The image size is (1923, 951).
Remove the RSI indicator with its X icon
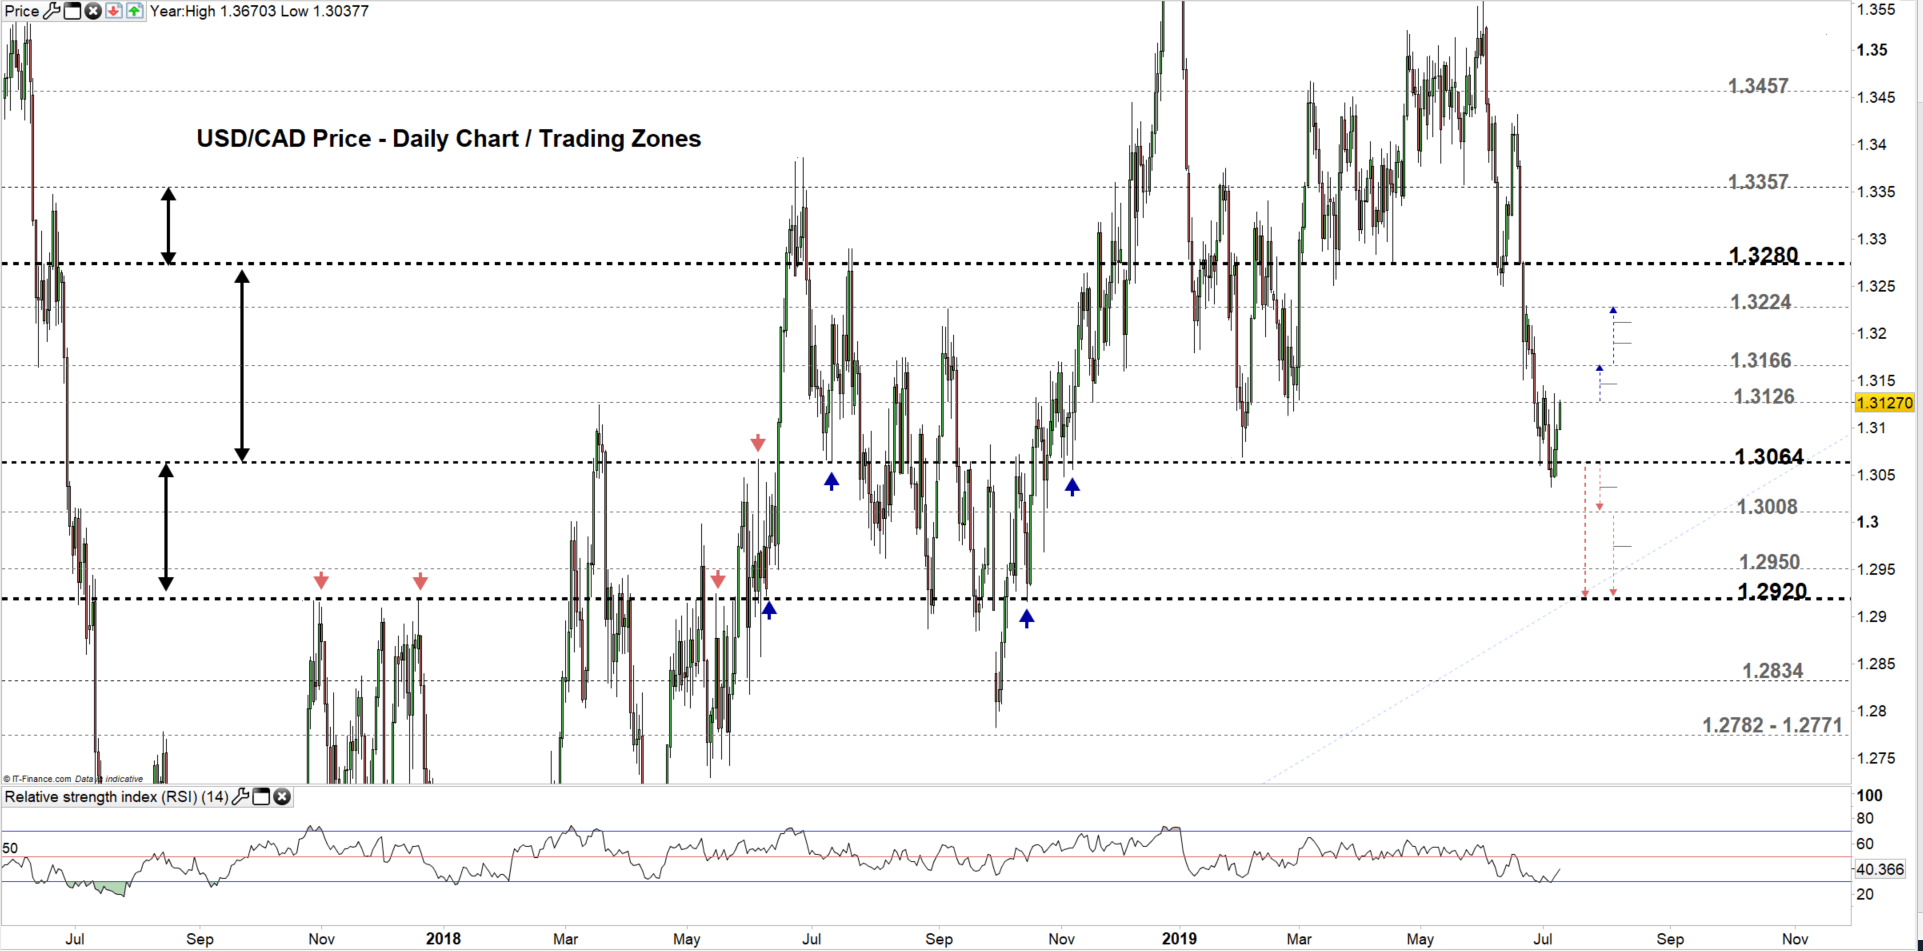[282, 797]
